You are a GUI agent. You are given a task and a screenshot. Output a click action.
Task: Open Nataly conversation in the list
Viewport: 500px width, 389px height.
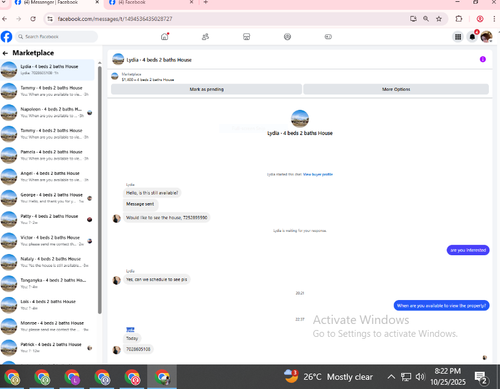point(47,262)
